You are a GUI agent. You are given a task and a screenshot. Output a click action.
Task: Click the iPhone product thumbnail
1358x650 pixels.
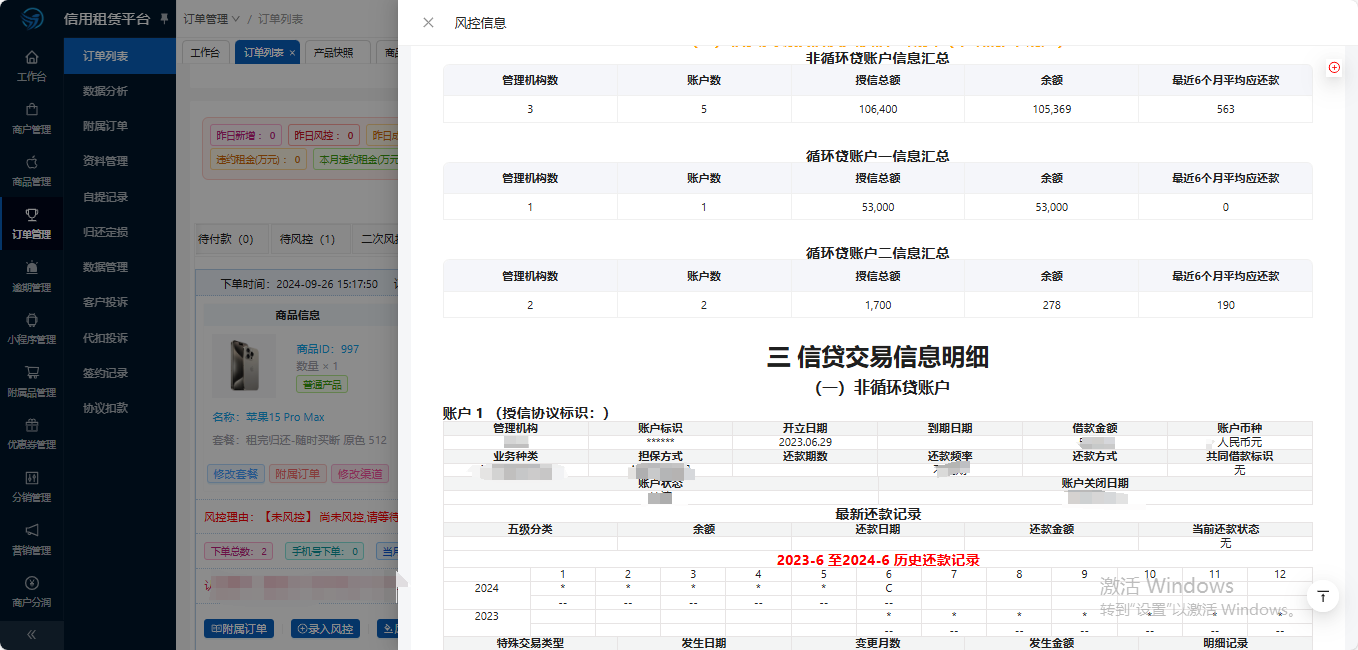[x=246, y=365]
